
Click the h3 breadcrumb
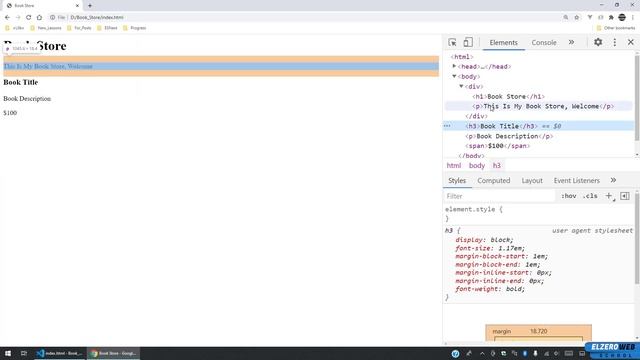tap(496, 165)
